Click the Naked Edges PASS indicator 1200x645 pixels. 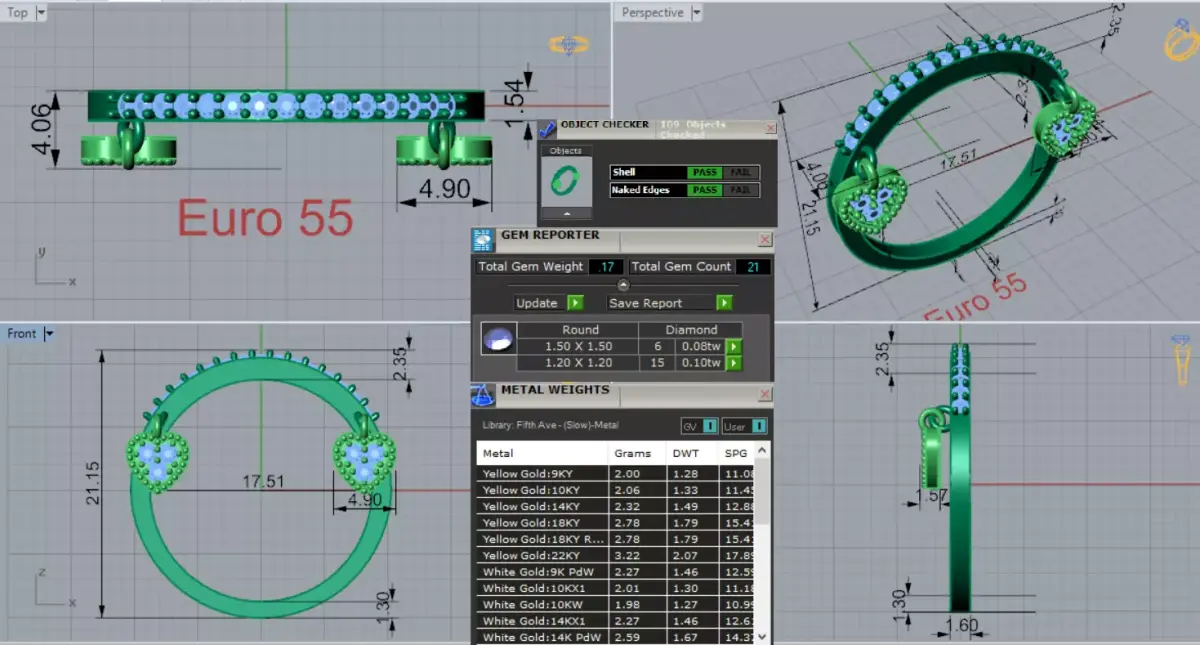705,190
